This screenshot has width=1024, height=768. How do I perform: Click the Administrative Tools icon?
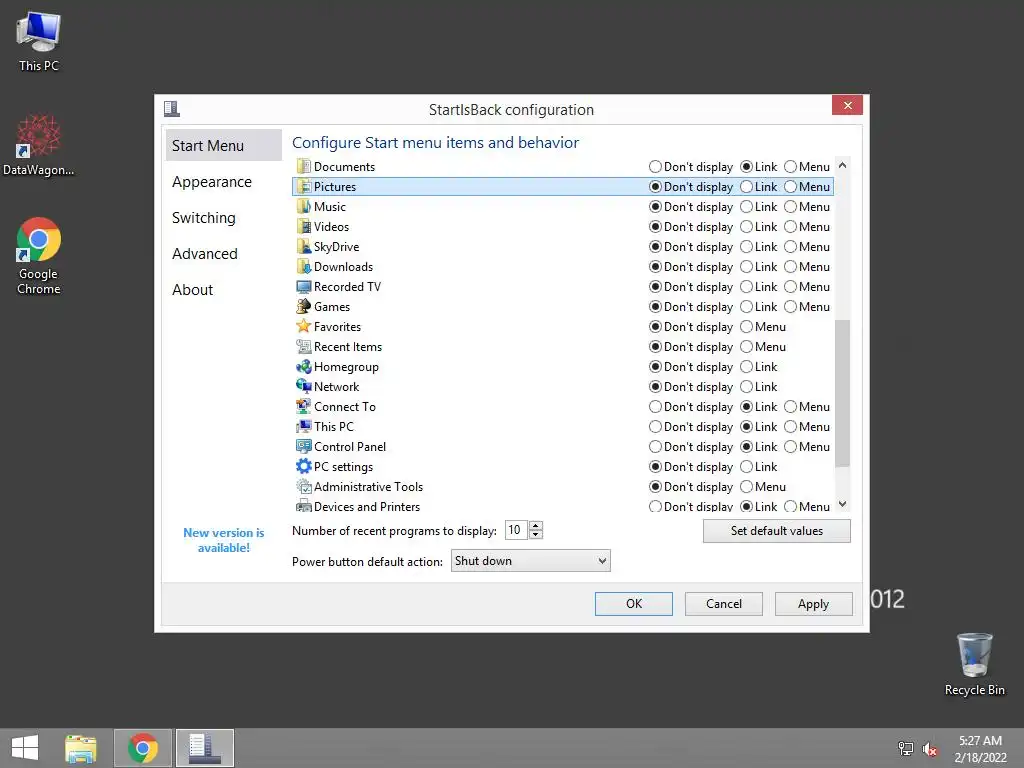click(x=304, y=487)
